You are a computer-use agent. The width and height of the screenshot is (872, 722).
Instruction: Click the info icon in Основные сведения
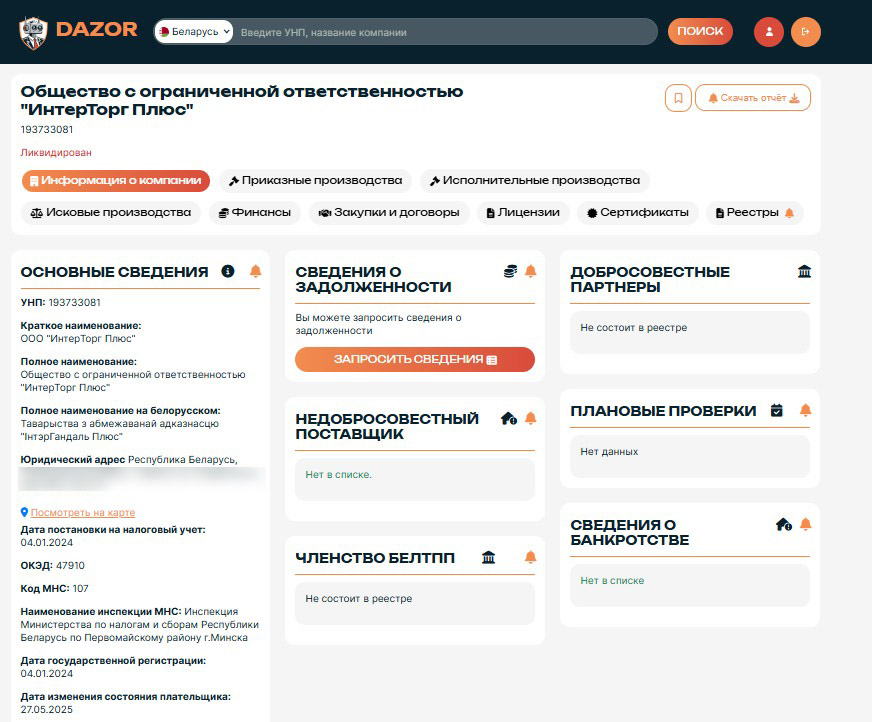coord(227,271)
